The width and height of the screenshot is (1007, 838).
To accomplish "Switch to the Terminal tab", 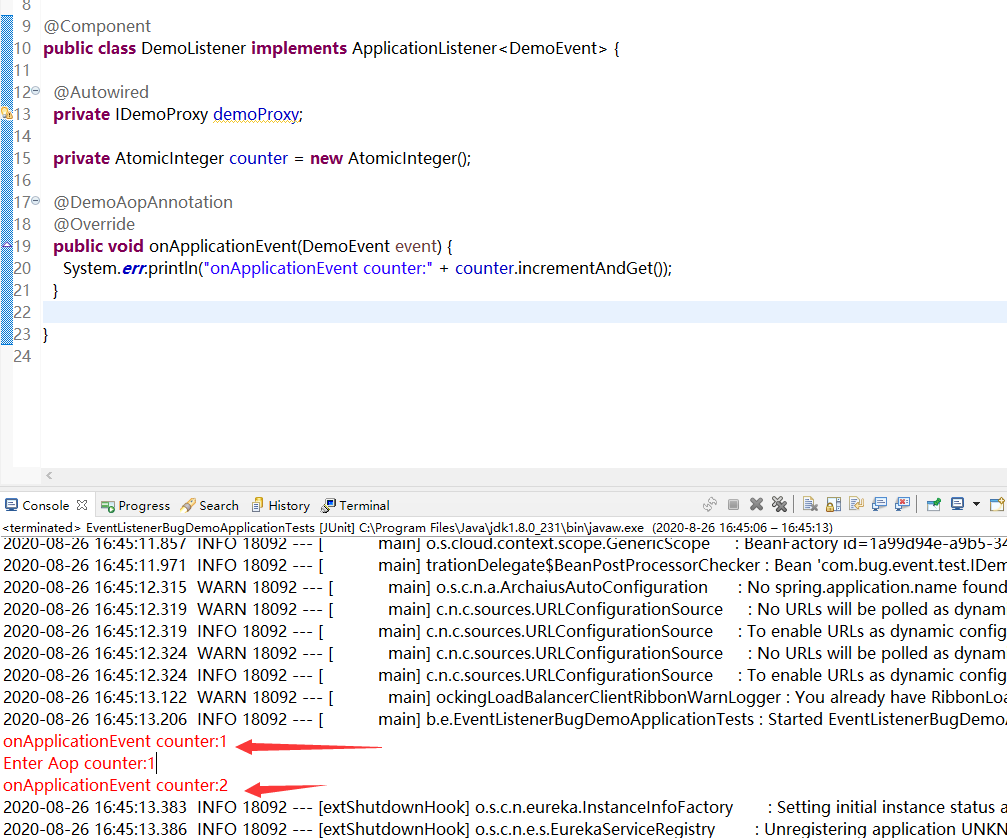I will click(355, 506).
